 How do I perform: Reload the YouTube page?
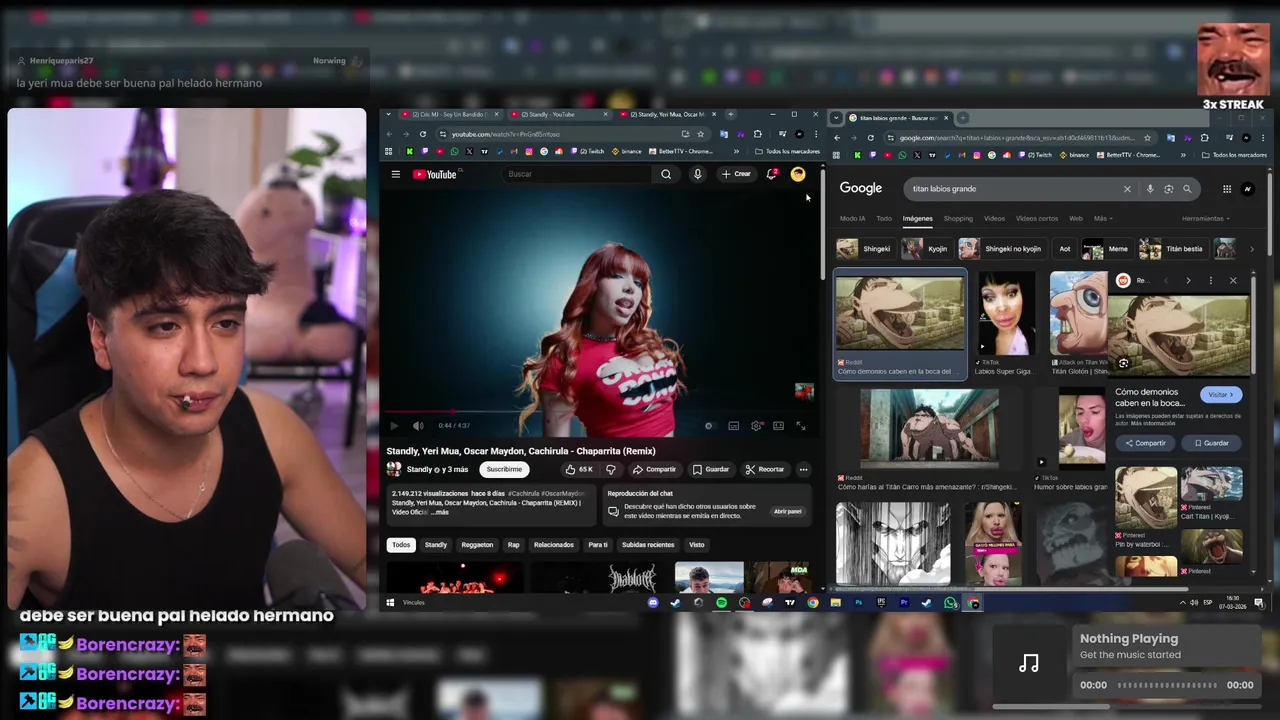click(x=423, y=134)
